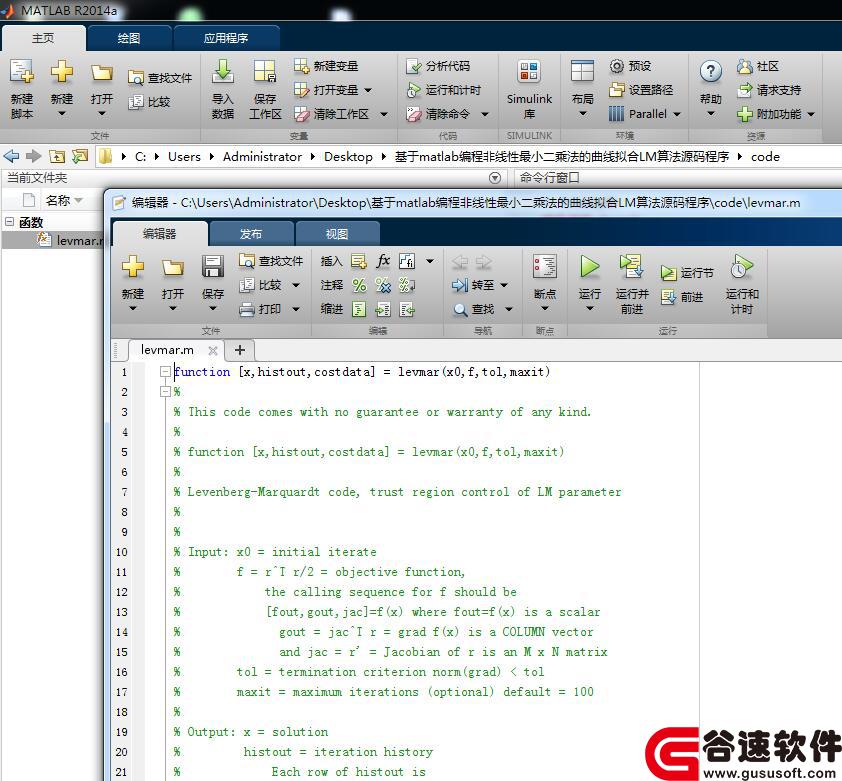Click the Community icon

744,66
